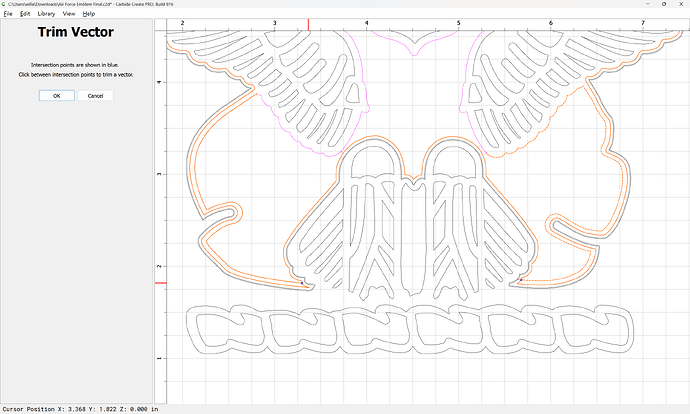Click the blue intersection point at right wing tip
The width and height of the screenshot is (690, 414).
pos(521,280)
